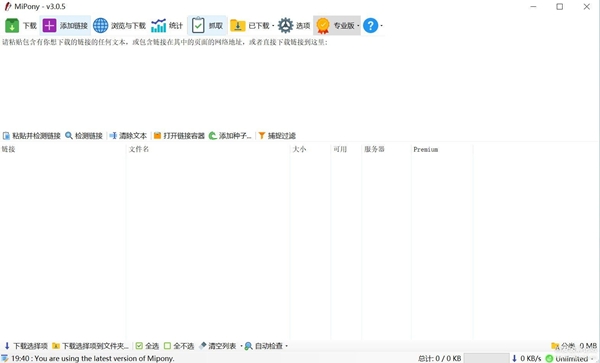
Task: Click 打开链接容器 container icon
Action: (x=157, y=135)
